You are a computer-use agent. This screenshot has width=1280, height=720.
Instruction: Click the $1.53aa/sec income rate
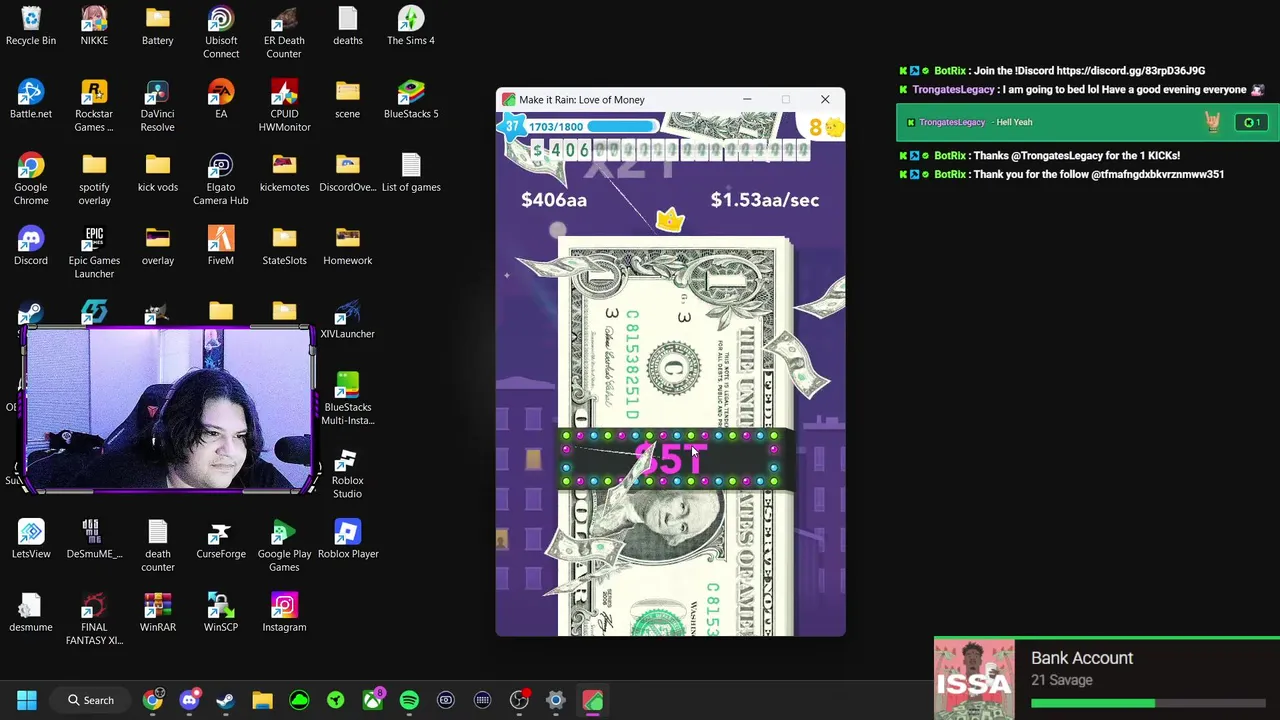point(765,200)
